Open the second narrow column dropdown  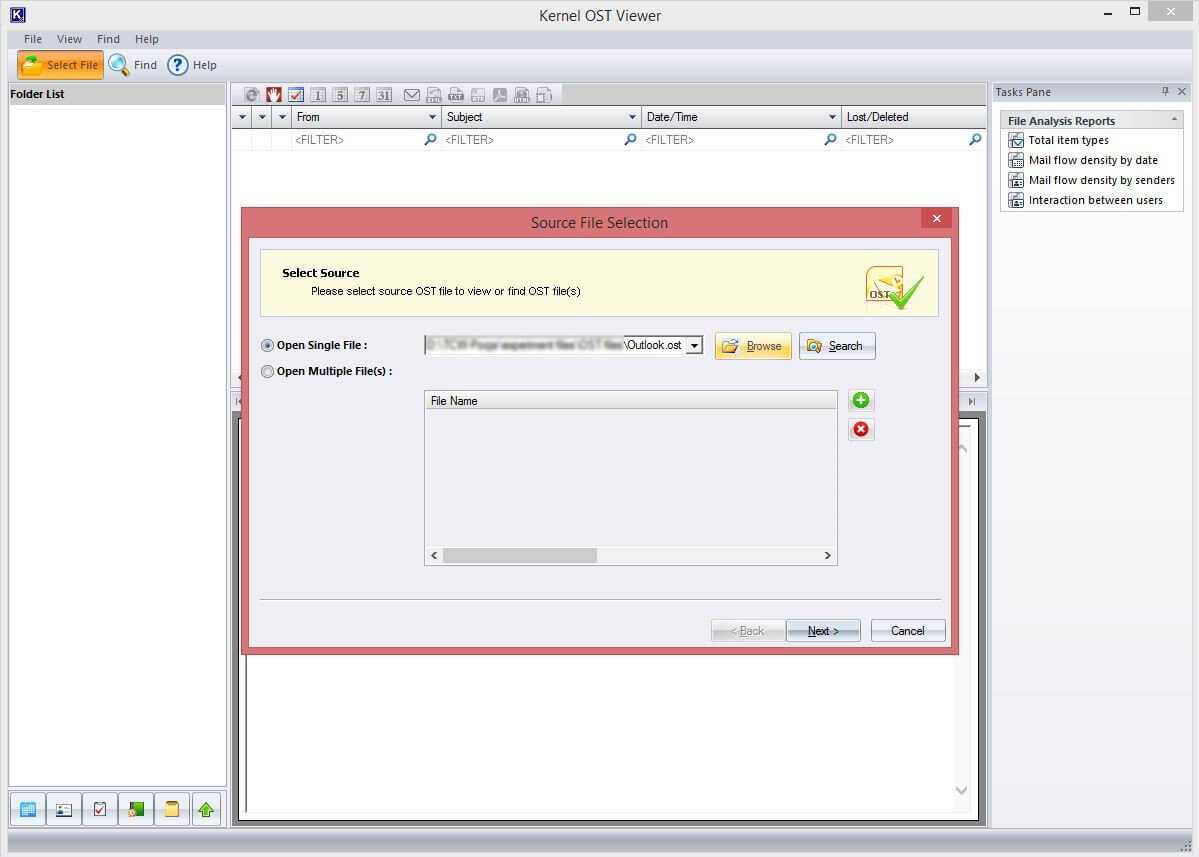[x=262, y=117]
